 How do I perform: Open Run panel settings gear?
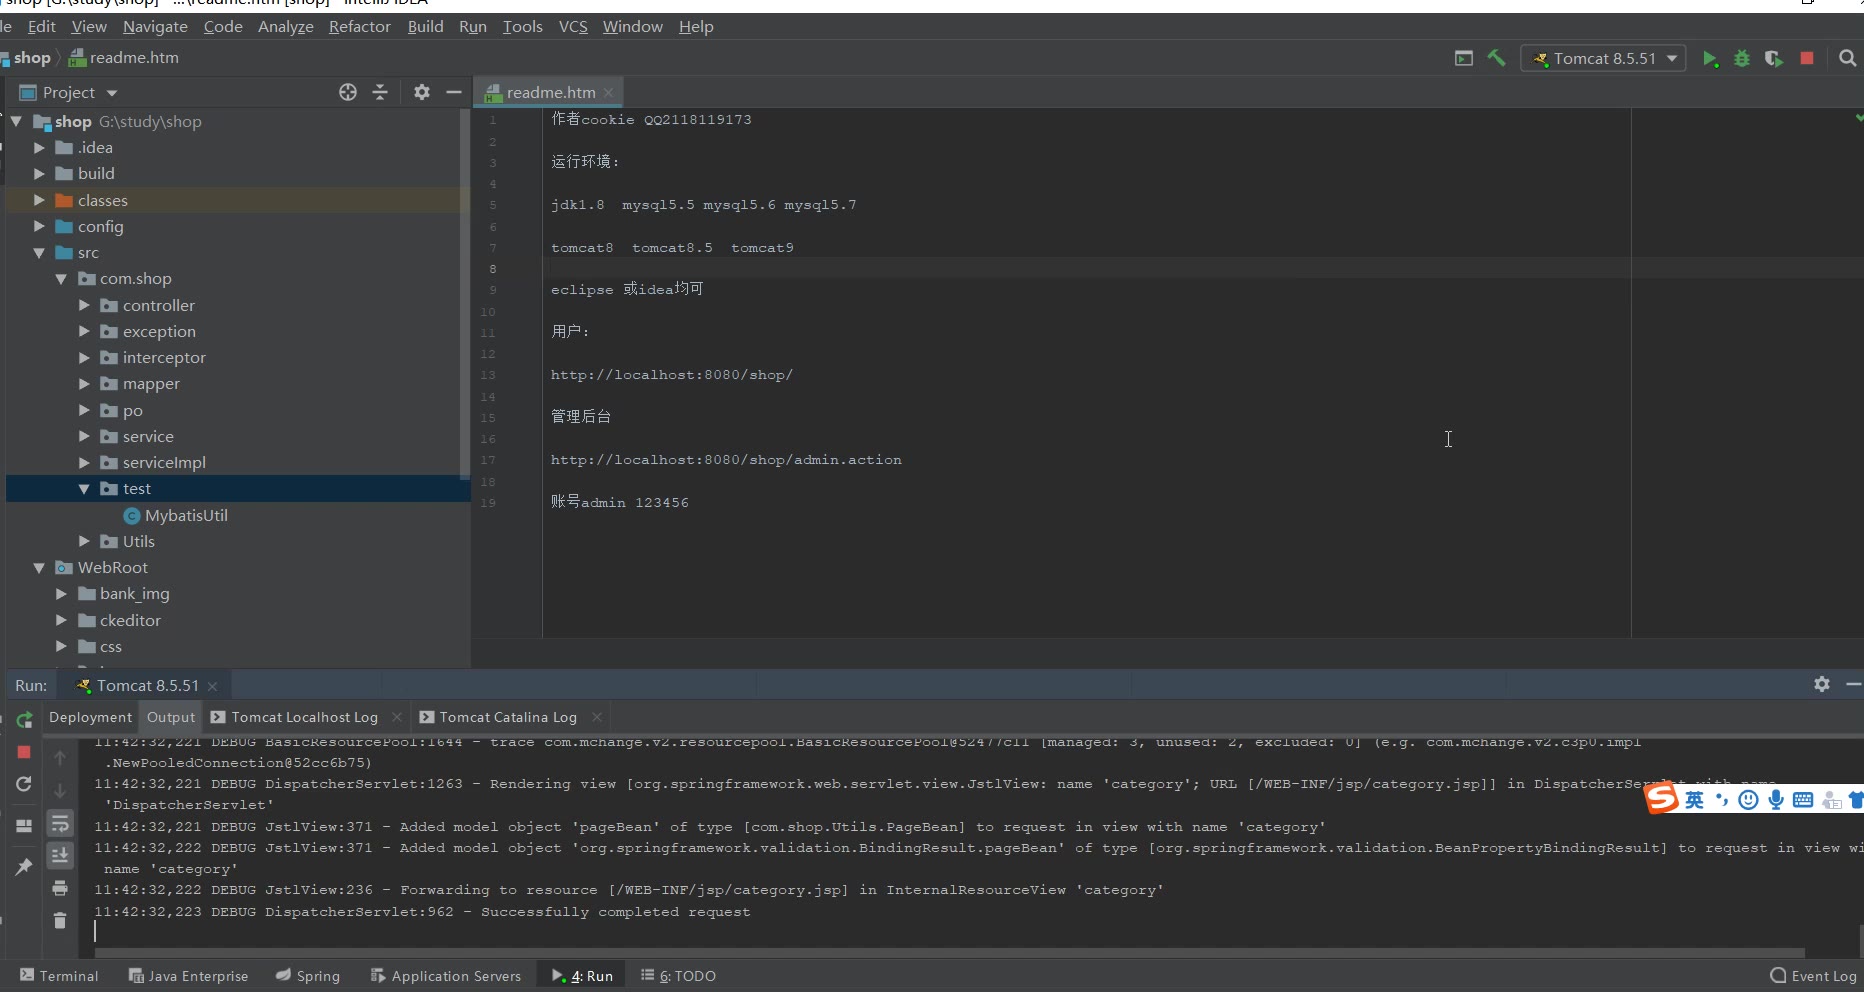point(1822,684)
